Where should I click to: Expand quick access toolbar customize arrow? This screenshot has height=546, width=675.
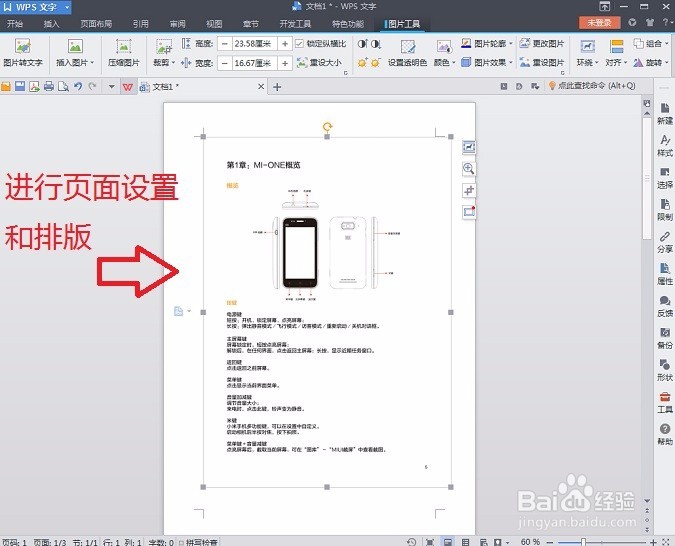[111, 87]
